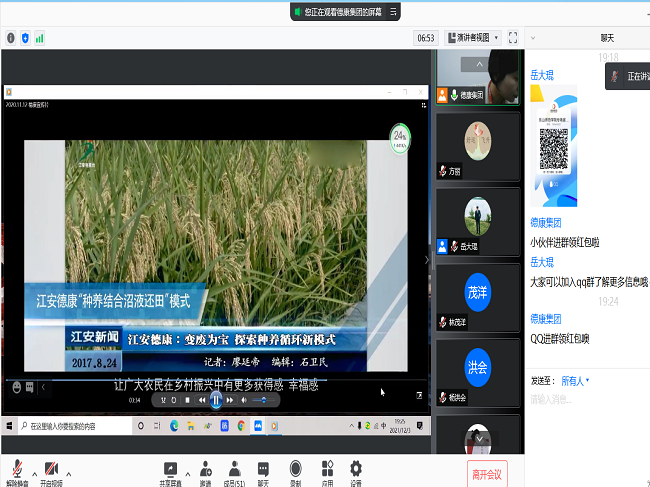Collapse the chat panel with the top chevron
Screen dimensions: 650x487
click(x=533, y=38)
